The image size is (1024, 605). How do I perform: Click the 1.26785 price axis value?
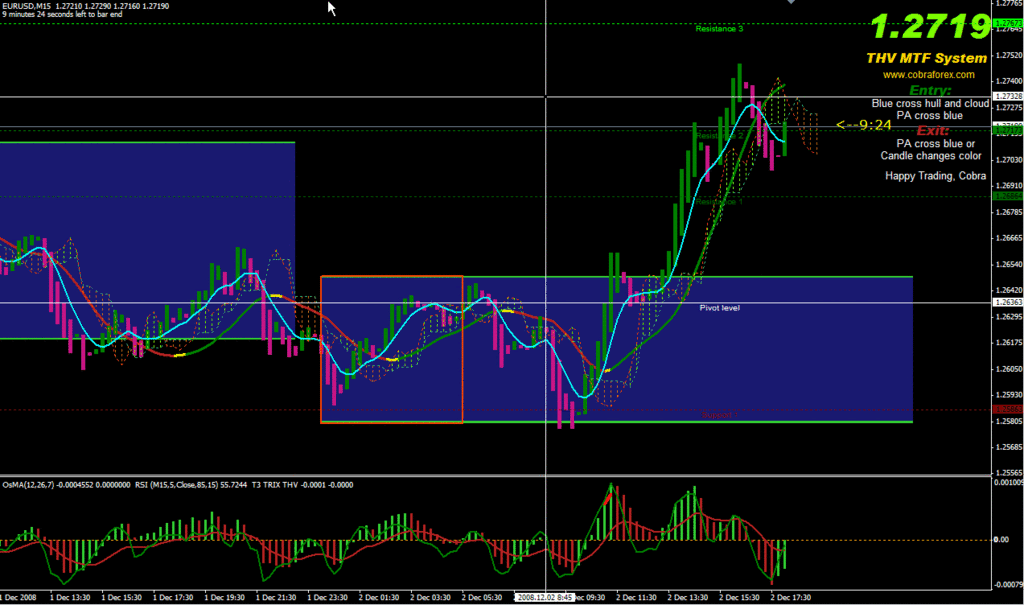1009,212
